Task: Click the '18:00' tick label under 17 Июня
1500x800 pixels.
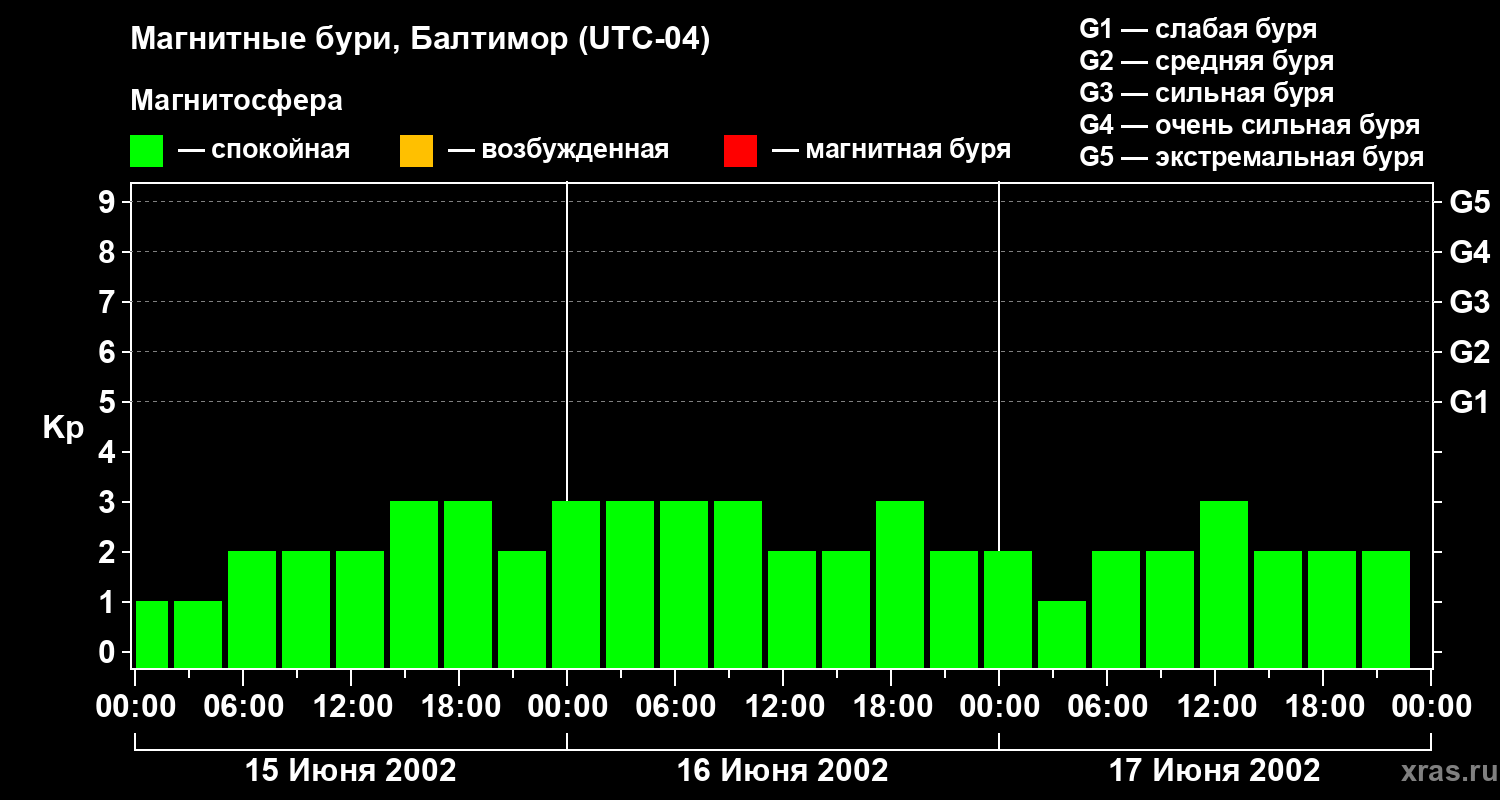Action: (x=1323, y=706)
